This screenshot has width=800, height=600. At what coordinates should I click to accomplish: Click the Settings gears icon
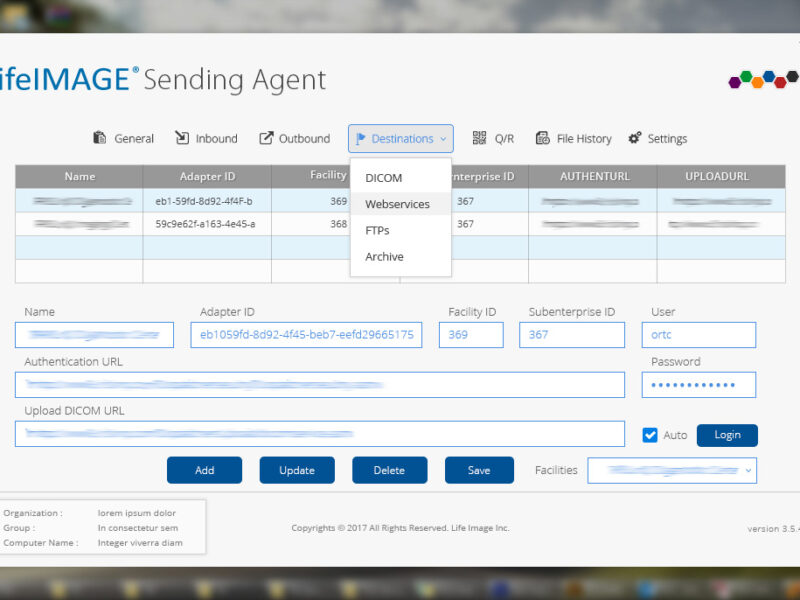pyautogui.click(x=635, y=138)
